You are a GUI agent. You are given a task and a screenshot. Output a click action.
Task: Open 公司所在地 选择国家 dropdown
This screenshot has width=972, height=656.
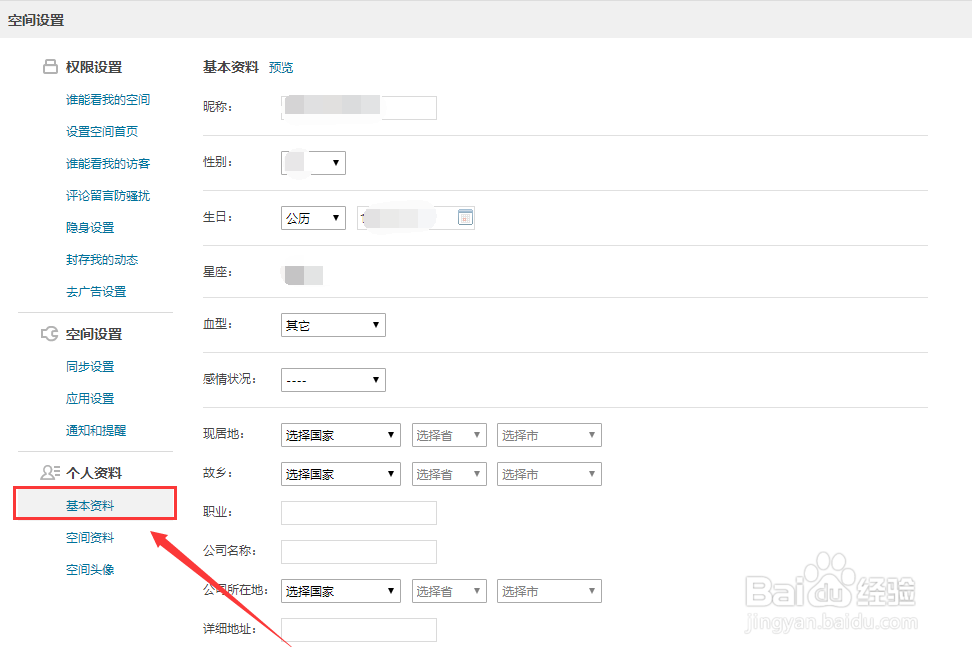point(340,591)
